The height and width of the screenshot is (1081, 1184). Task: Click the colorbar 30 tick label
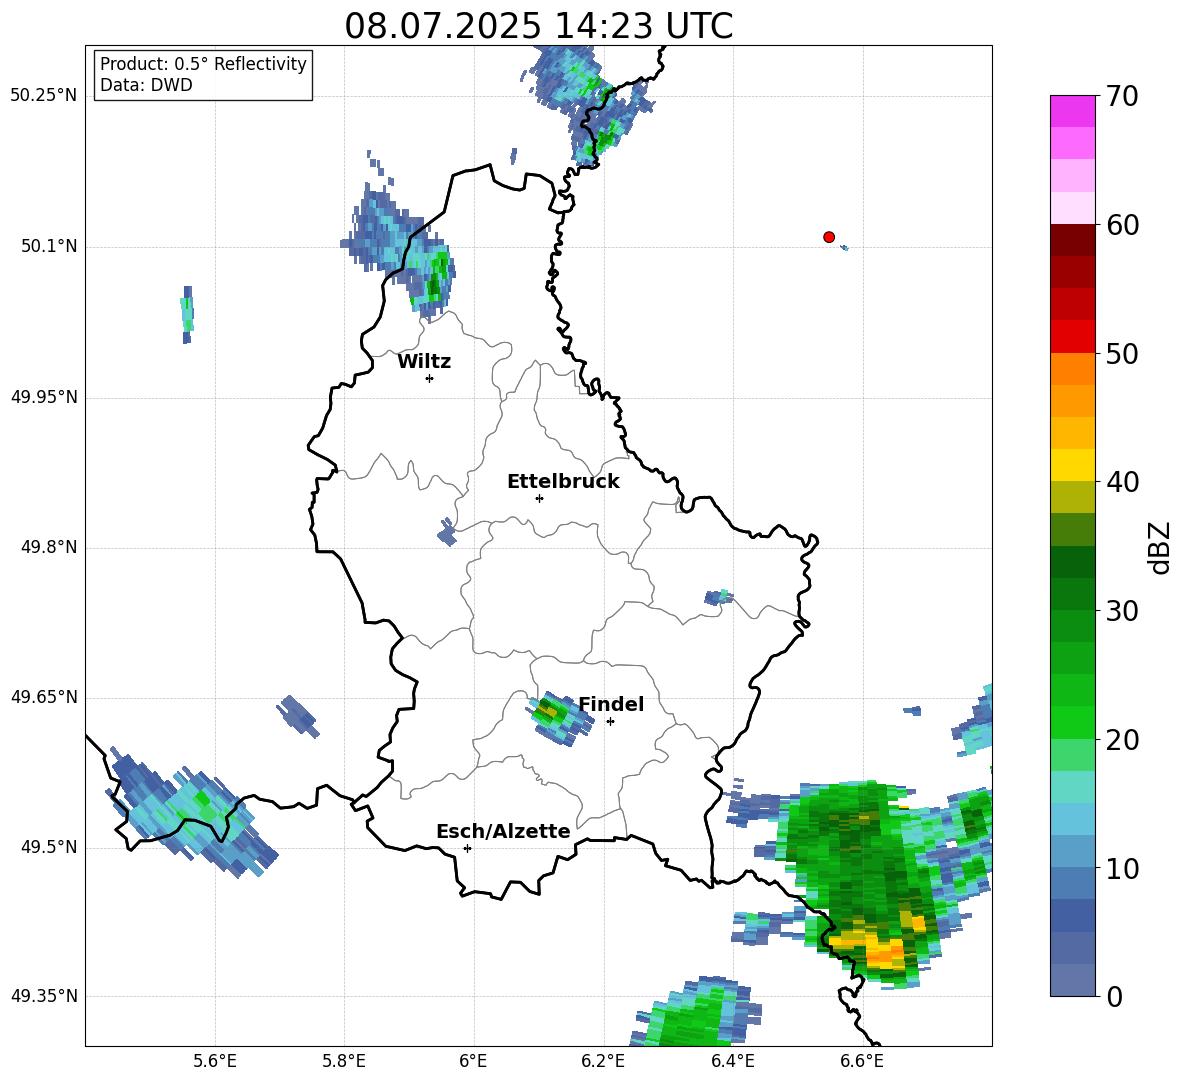pos(1122,611)
